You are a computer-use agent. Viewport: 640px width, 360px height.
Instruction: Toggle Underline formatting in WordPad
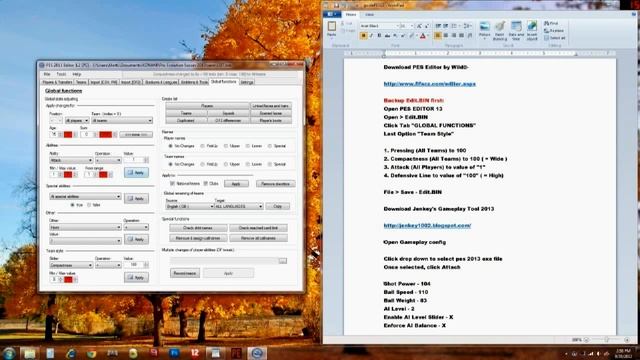pyautogui.click(x=379, y=36)
